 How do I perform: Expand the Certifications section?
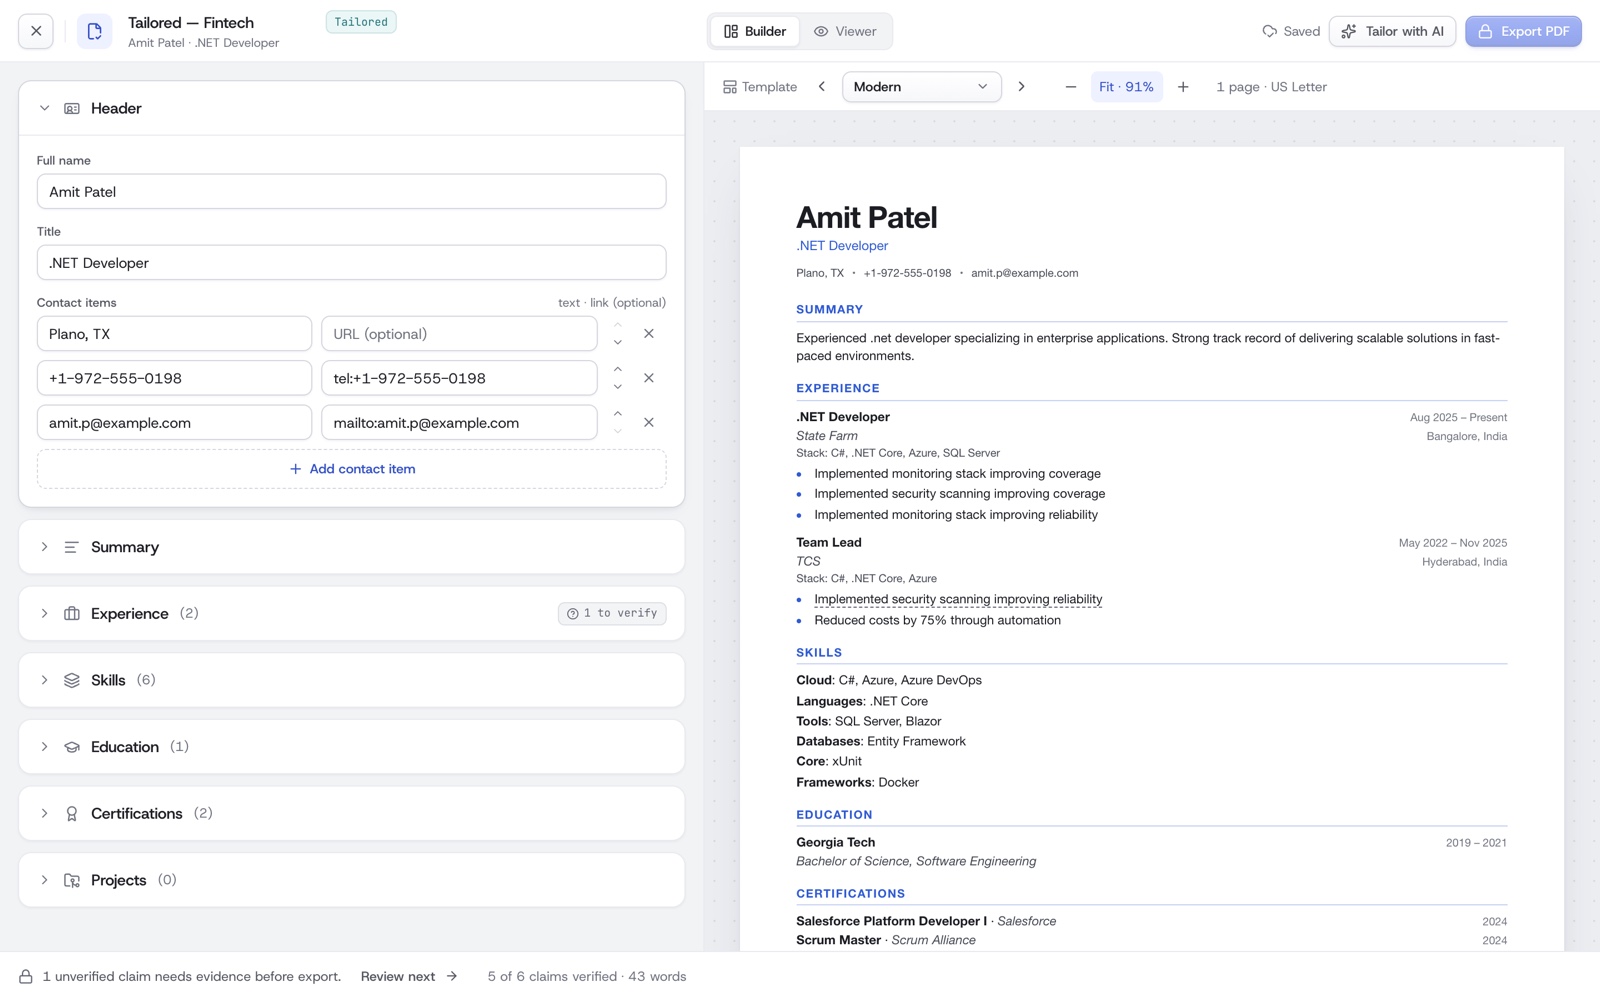(x=44, y=813)
